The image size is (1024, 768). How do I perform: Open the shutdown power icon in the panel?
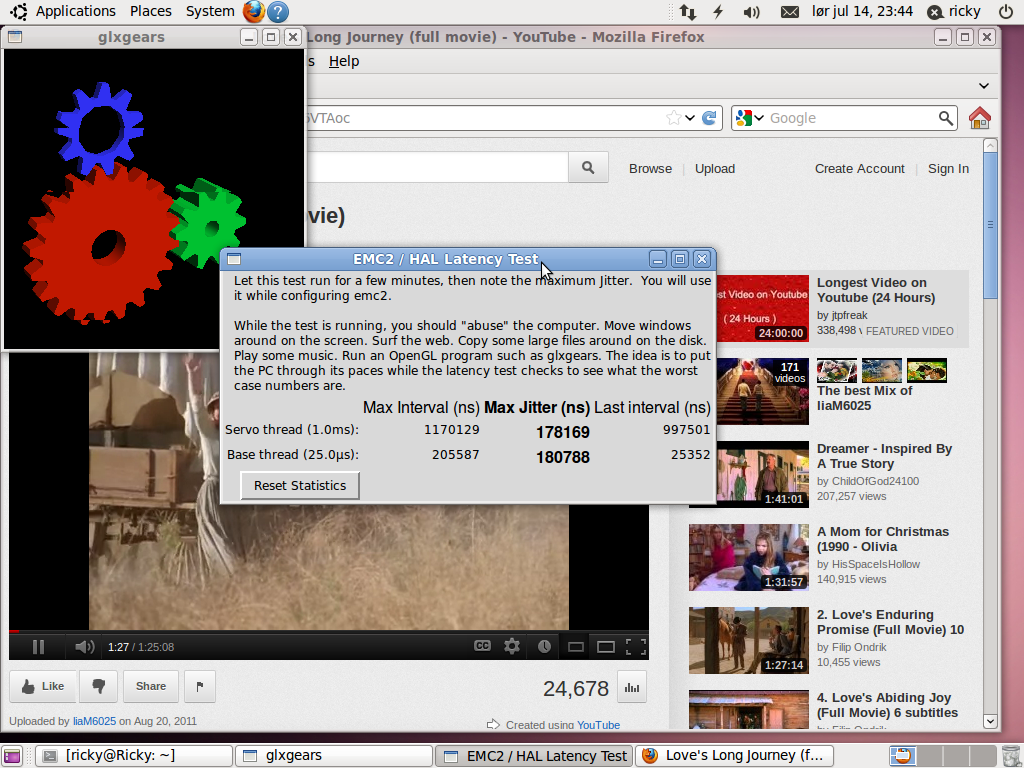[1006, 11]
